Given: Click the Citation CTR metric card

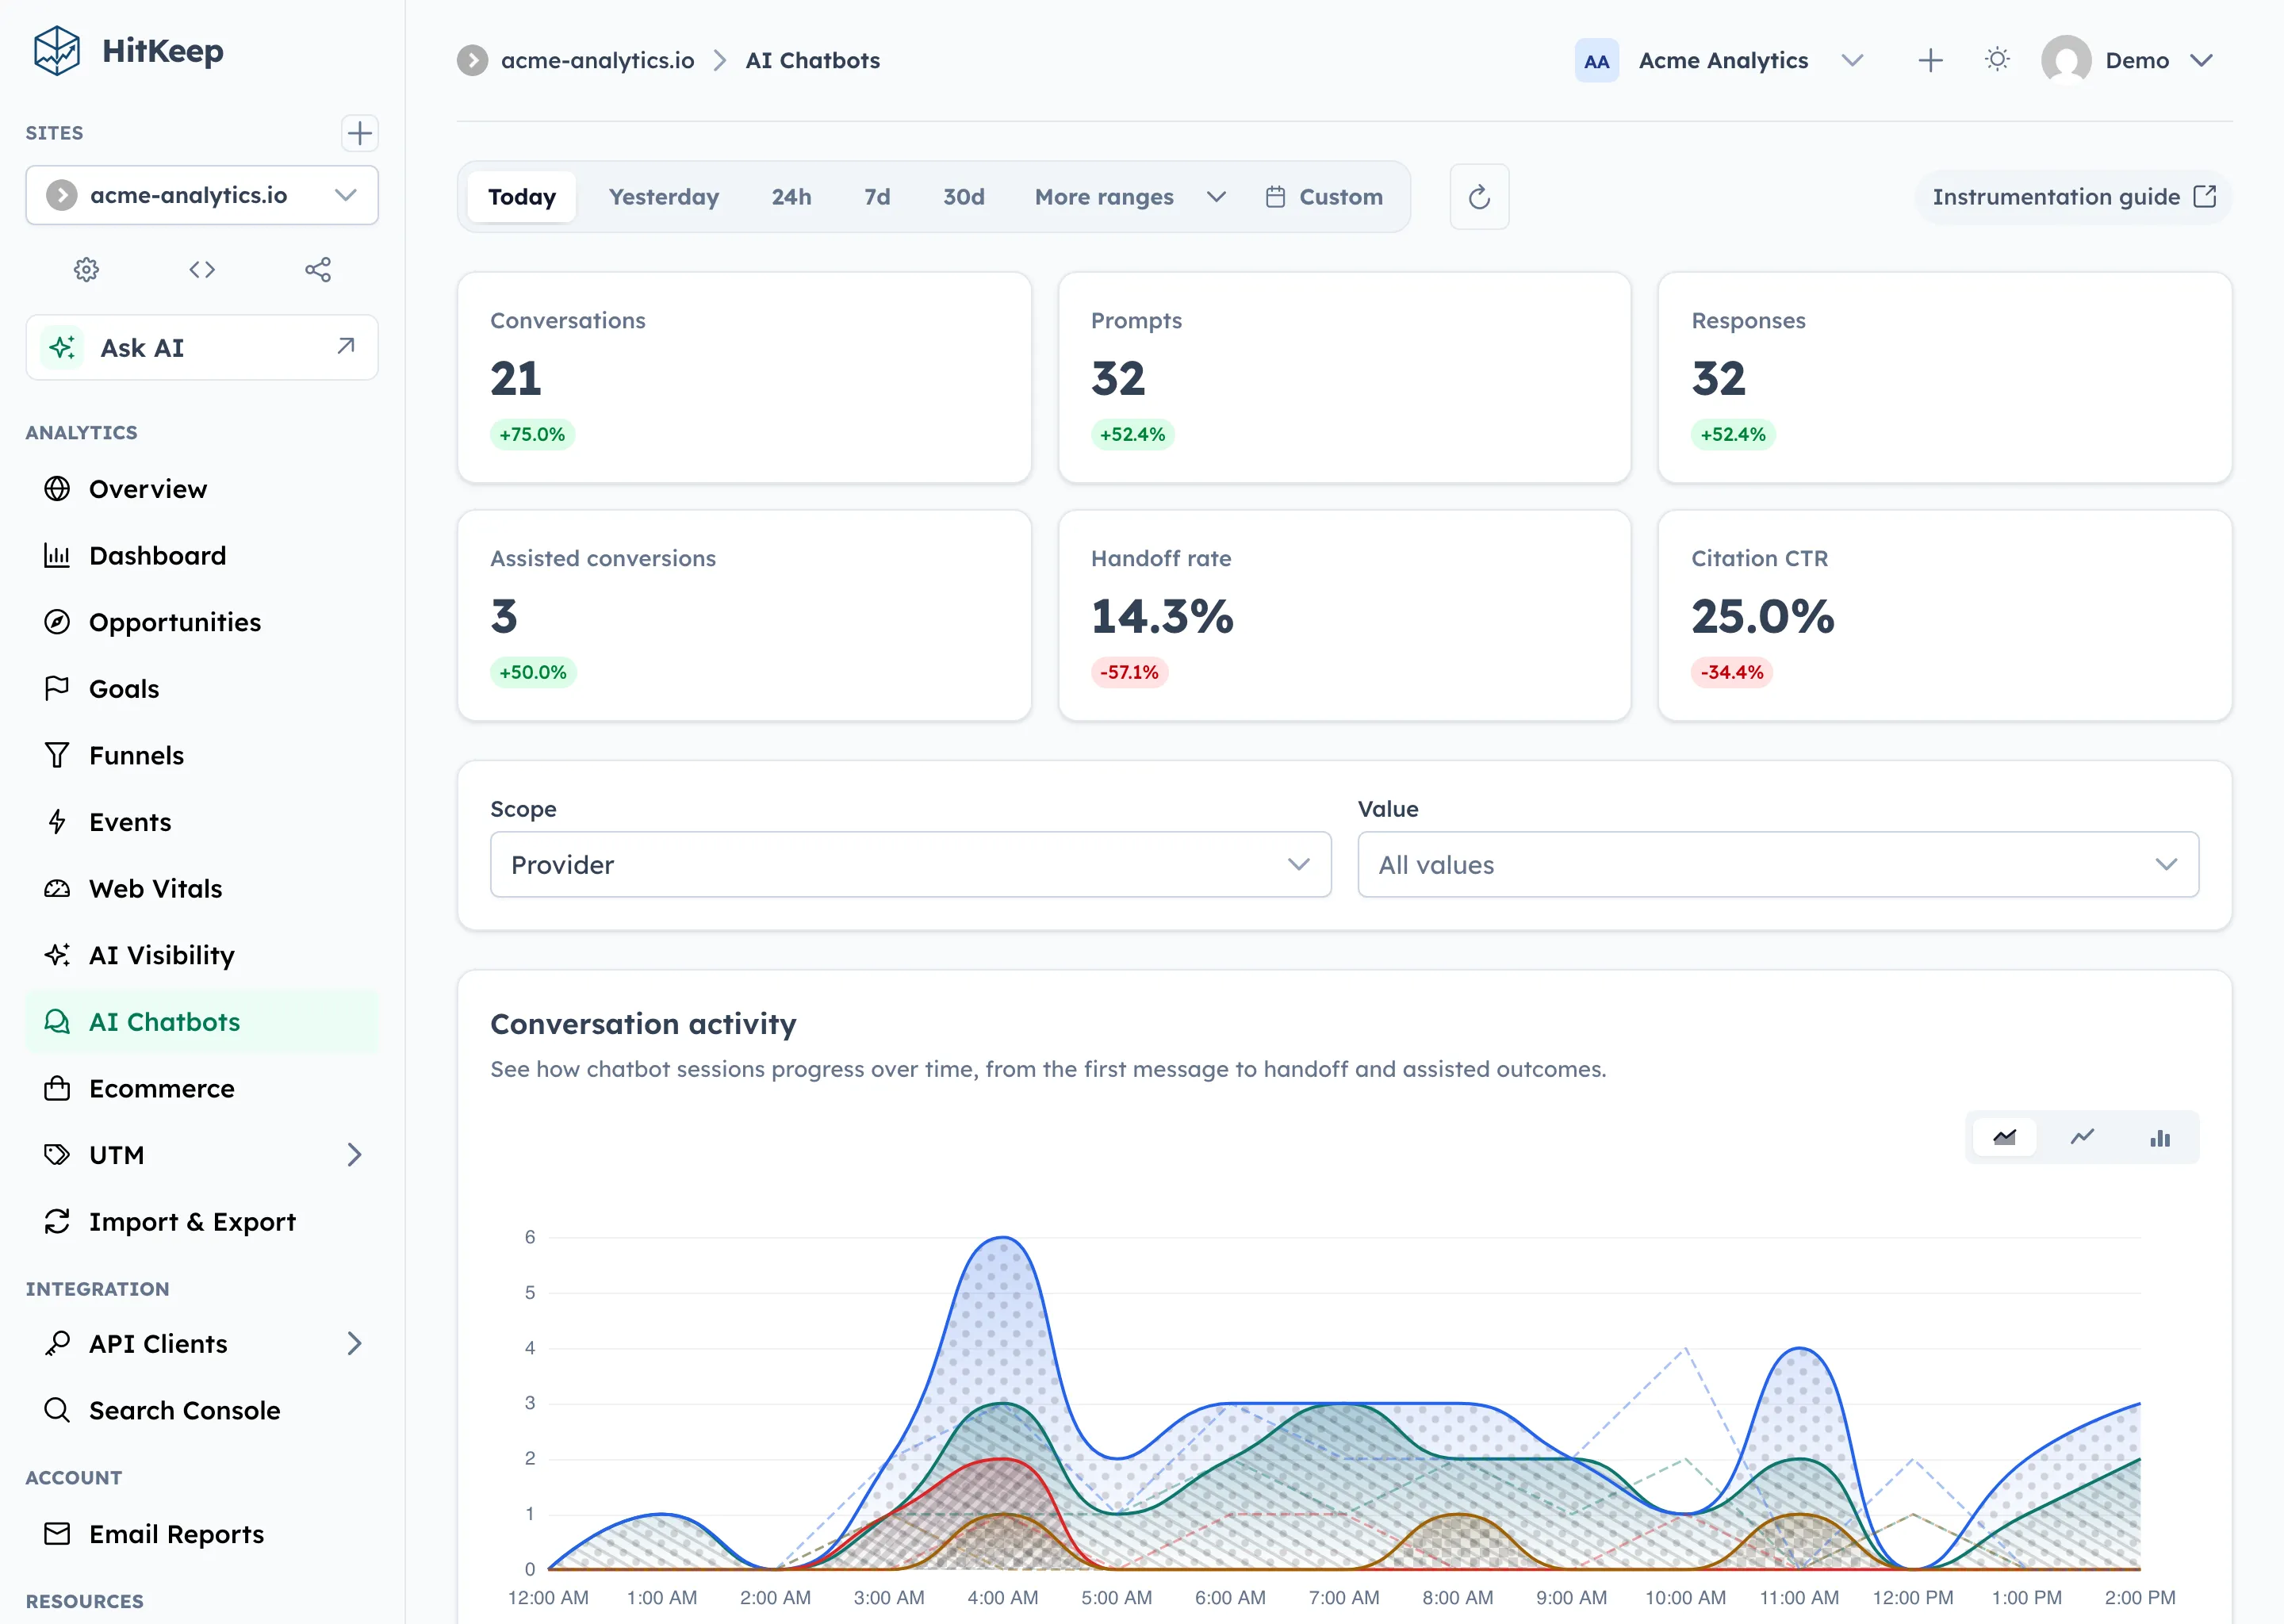Looking at the screenshot, I should tap(1944, 616).
